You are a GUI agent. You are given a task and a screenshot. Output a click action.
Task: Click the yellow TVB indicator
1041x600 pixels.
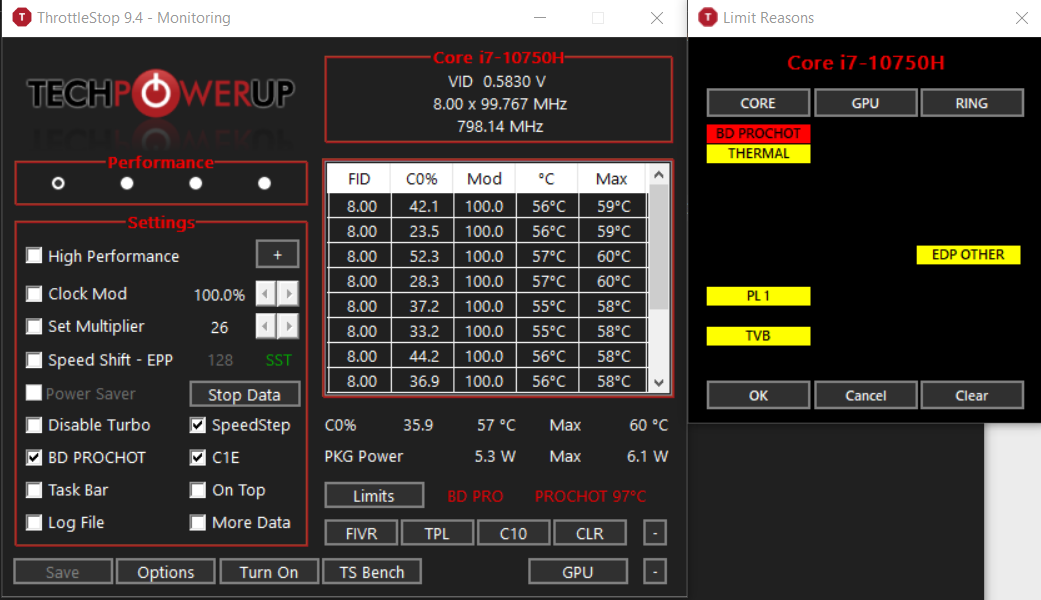(758, 336)
